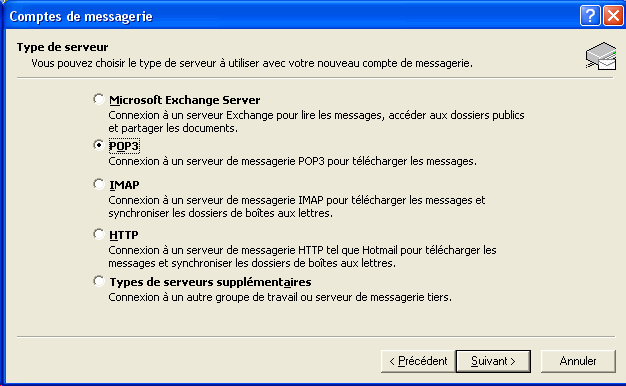Select the Microsoft Exchange Server radio button

pyautogui.click(x=99, y=99)
